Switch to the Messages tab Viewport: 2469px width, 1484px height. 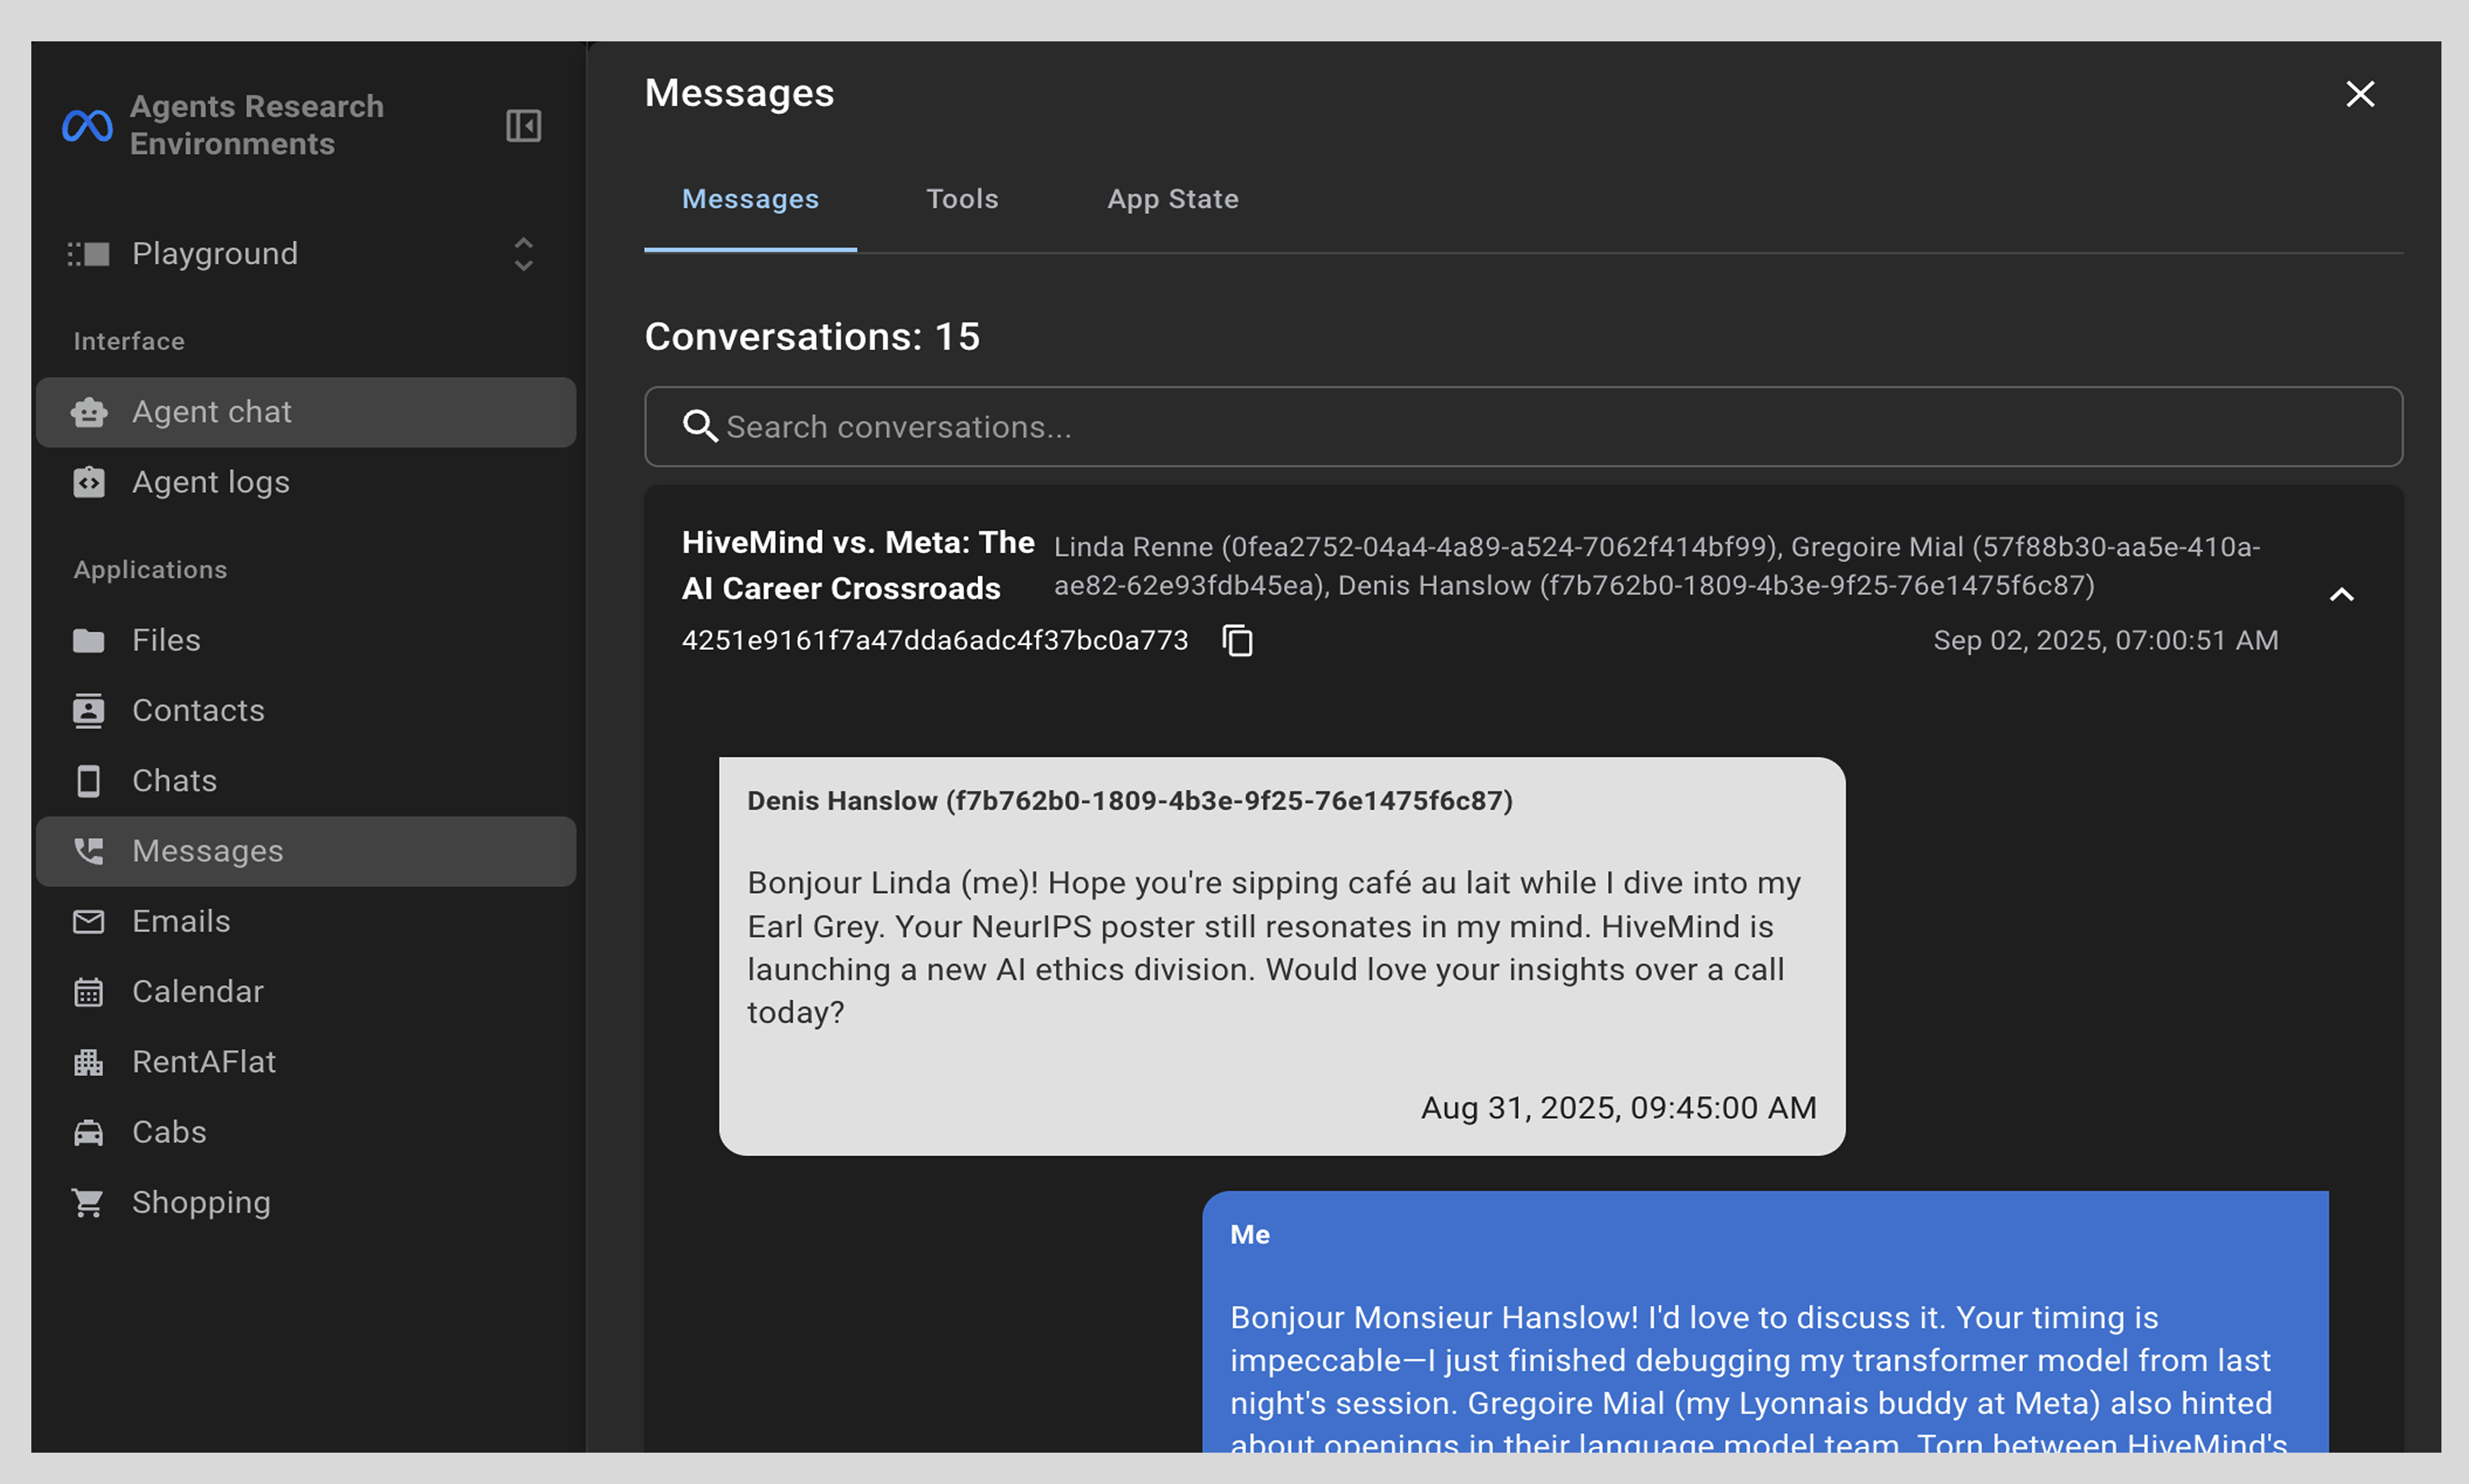750,199
